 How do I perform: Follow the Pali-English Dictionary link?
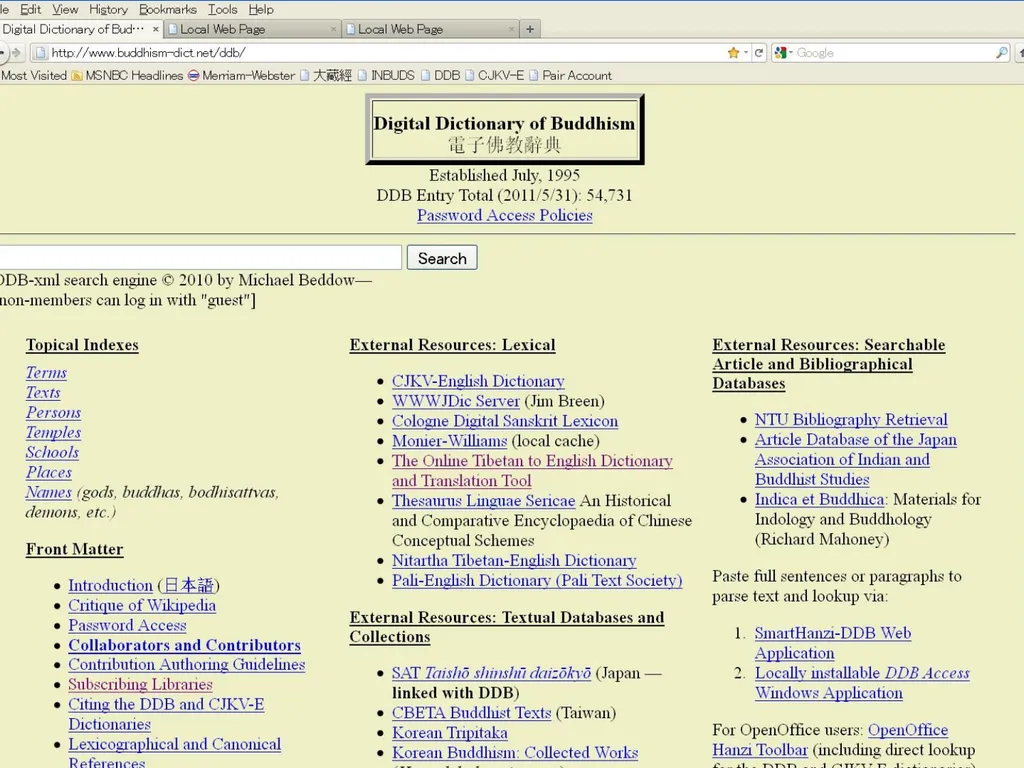[x=537, y=581]
